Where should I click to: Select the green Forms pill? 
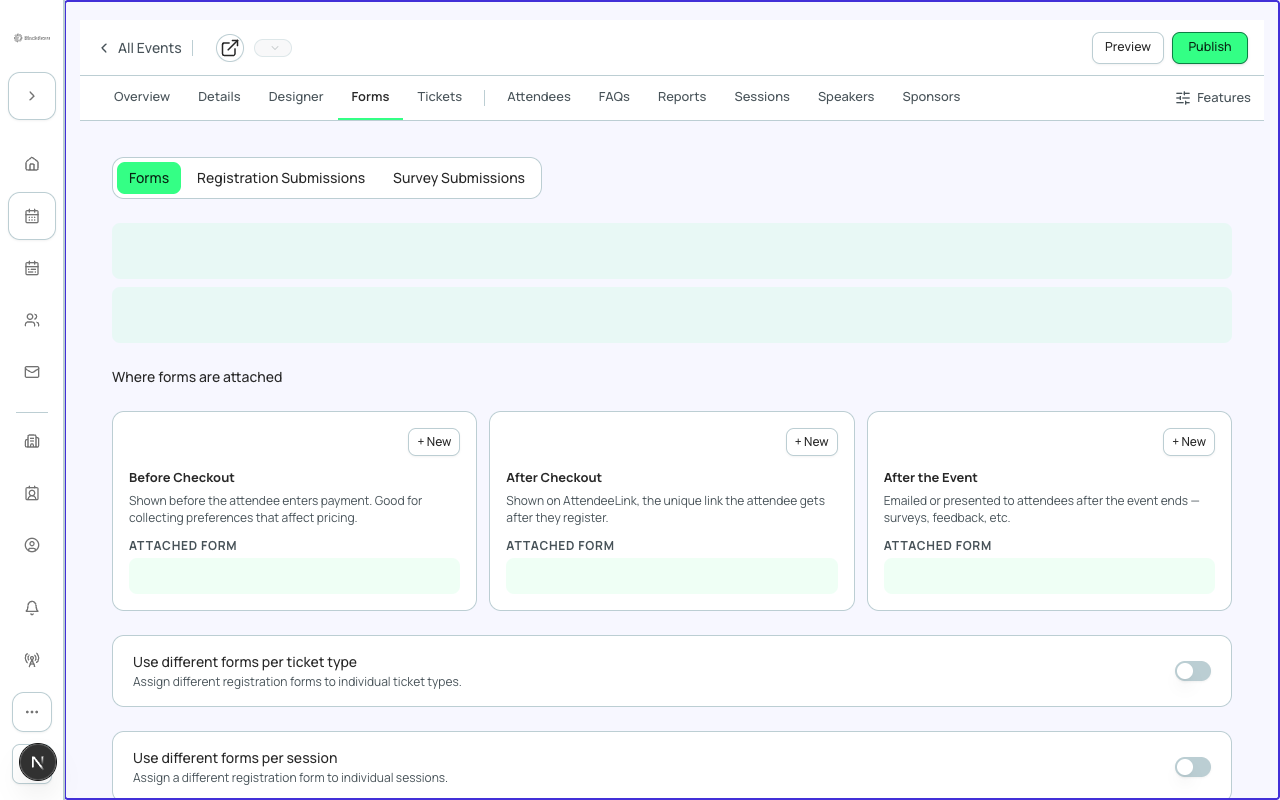(x=149, y=178)
